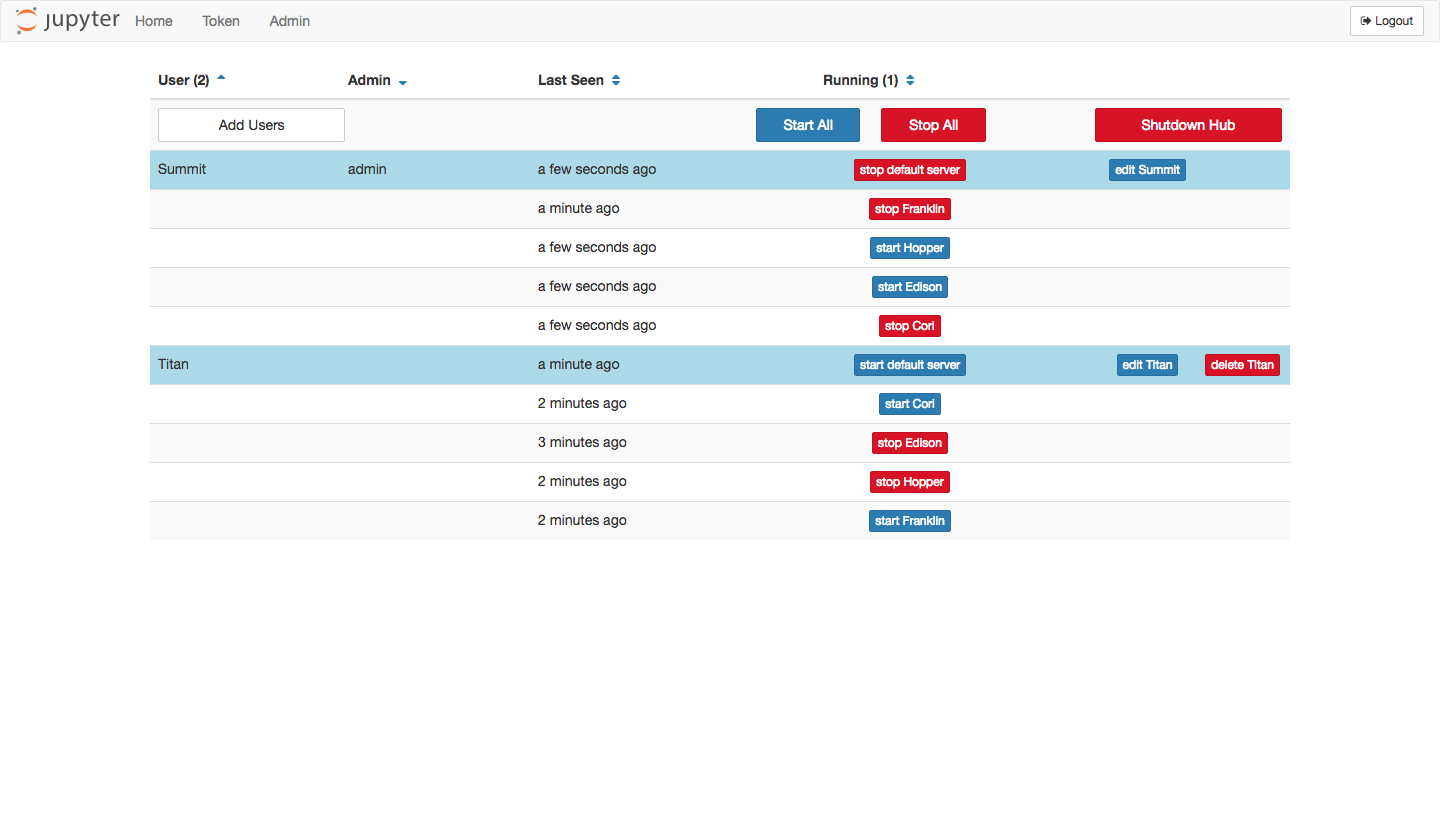Click the Admin column sort arrow
This screenshot has height=826, width=1440.
403,83
